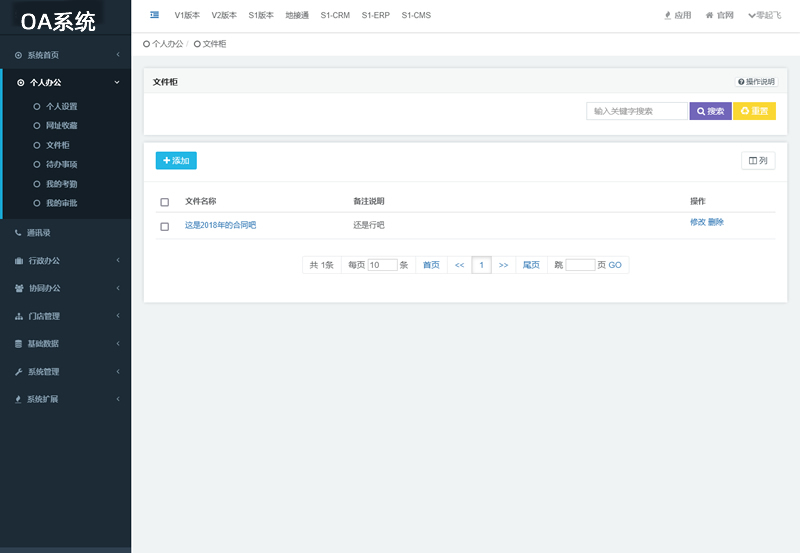Click the circle icon before 我的审批
Viewport: 800px width, 553px height.
[x=37, y=203]
